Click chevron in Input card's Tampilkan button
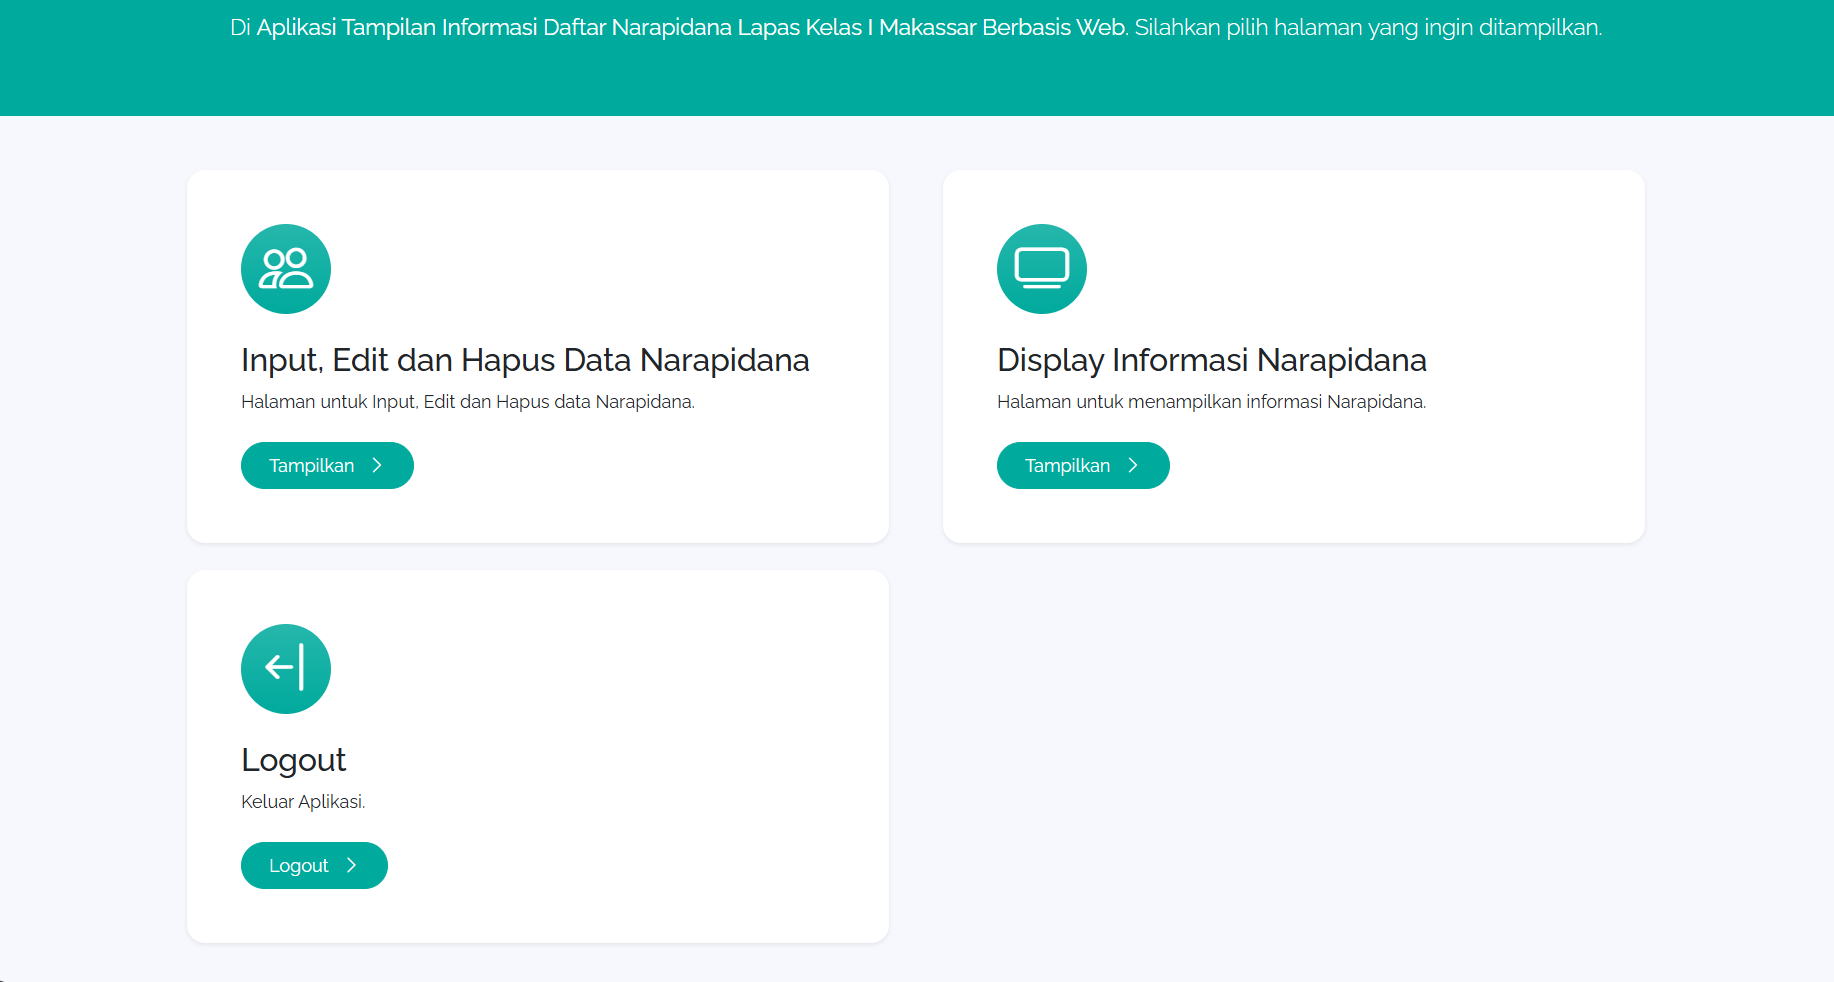This screenshot has width=1834, height=982. (377, 466)
